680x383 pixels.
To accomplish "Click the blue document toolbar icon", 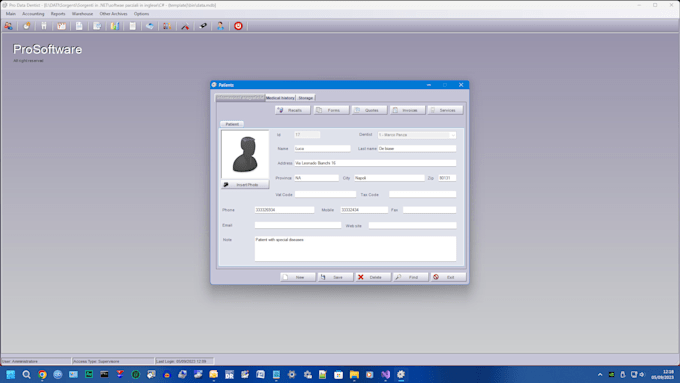I will (79, 26).
